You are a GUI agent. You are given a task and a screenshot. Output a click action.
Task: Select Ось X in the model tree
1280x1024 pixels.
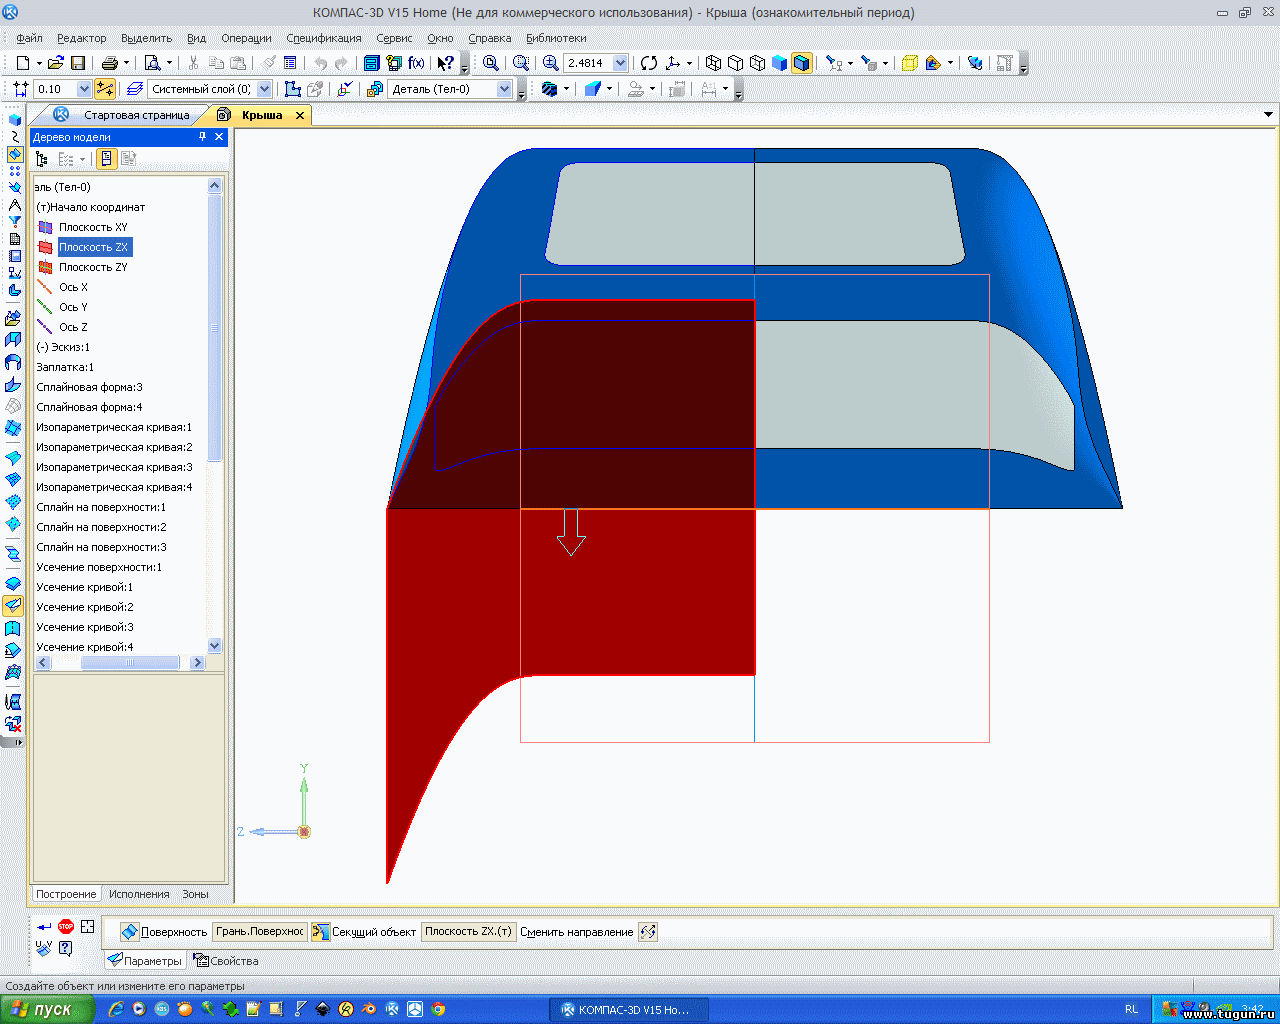point(73,287)
